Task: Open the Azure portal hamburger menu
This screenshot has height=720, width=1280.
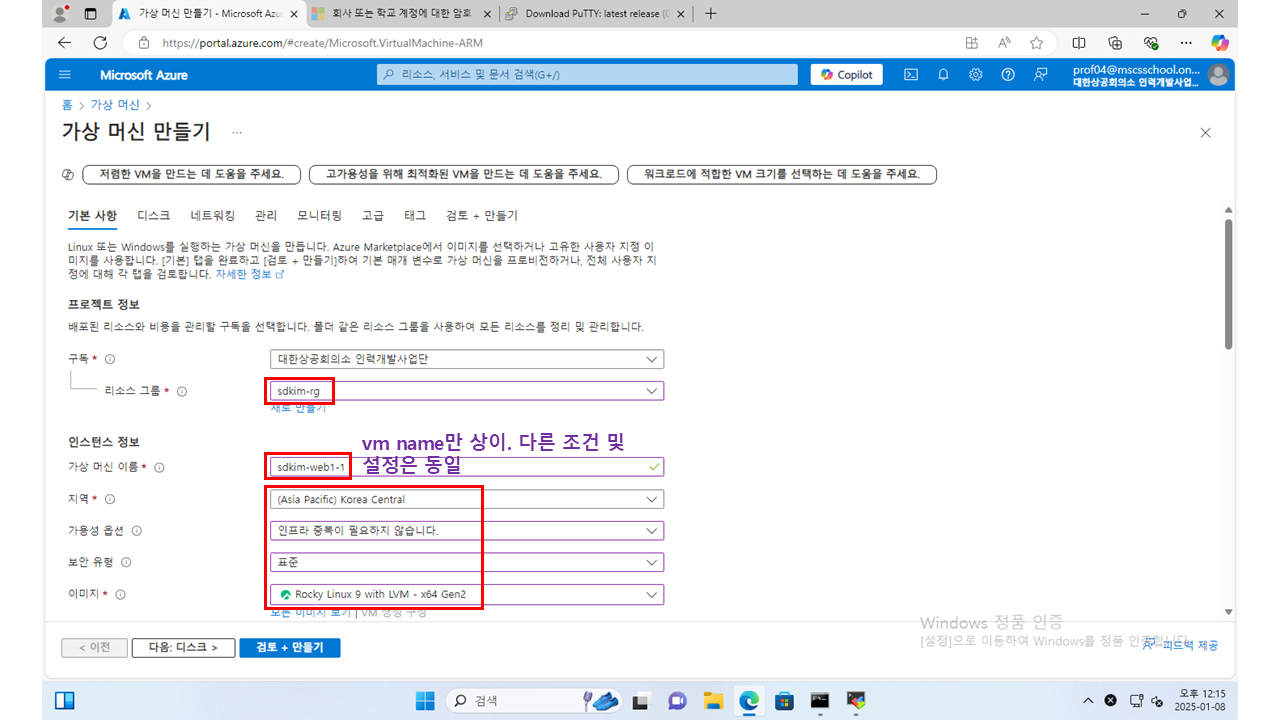Action: coord(65,75)
